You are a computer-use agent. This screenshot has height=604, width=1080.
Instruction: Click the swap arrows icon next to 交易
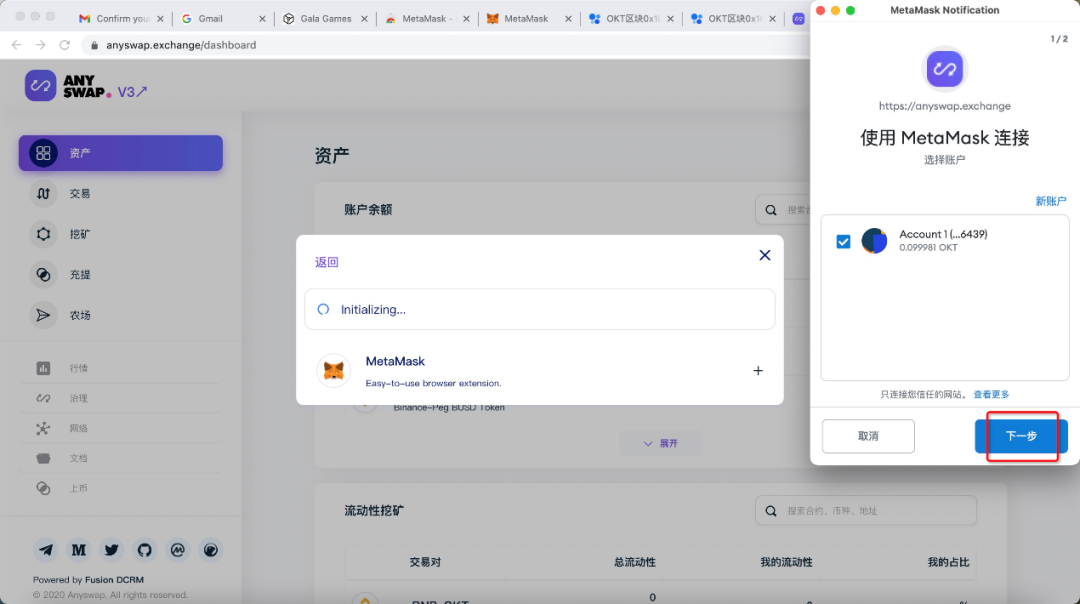click(x=43, y=194)
